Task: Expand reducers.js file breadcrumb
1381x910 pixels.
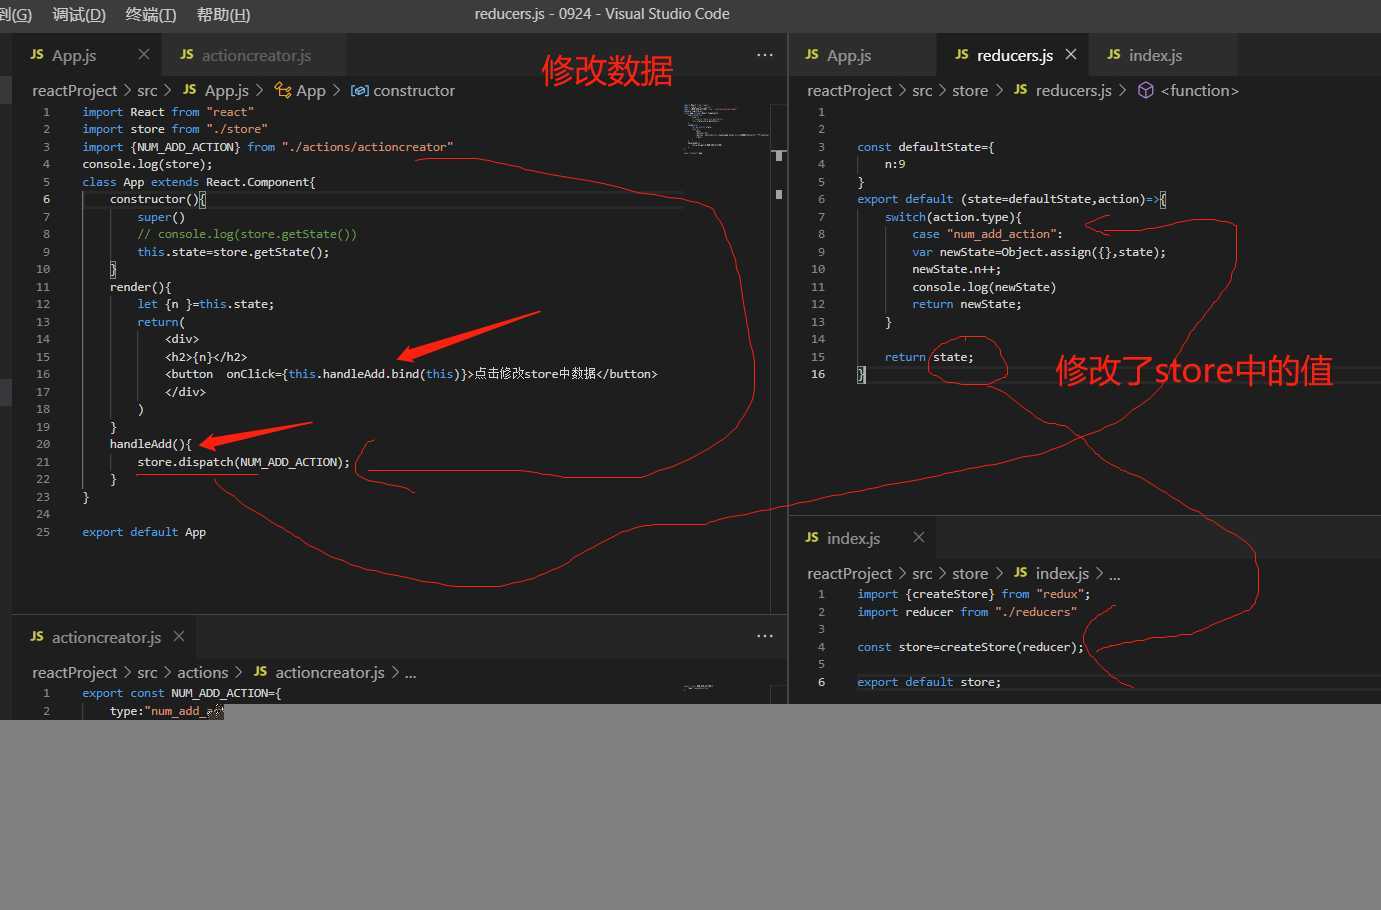Action: pyautogui.click(x=1074, y=91)
